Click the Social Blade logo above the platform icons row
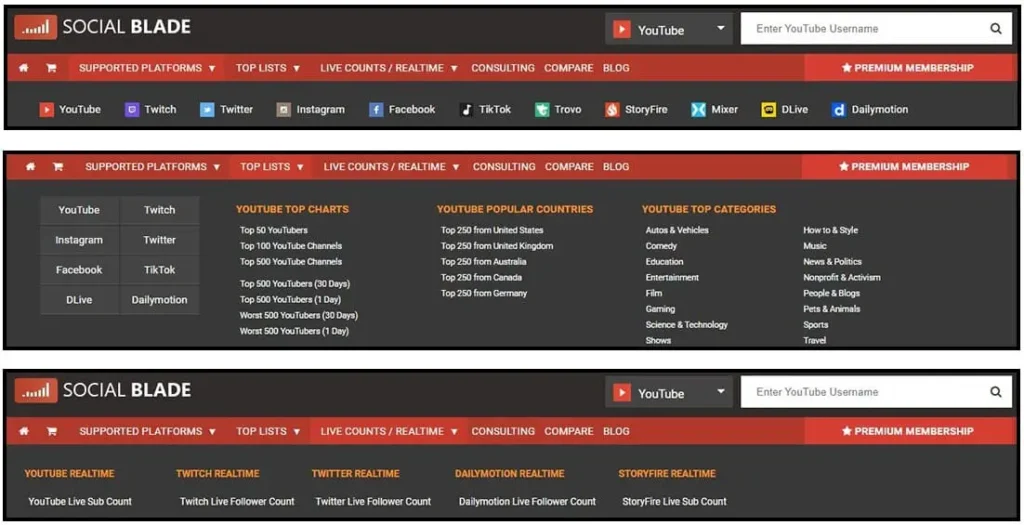 [x=103, y=27]
